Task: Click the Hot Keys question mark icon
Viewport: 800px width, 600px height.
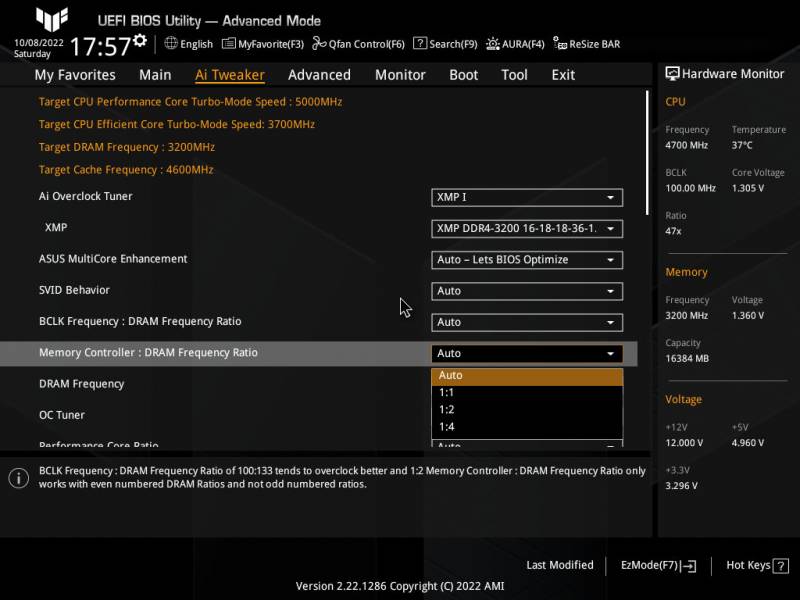Action: (781, 566)
